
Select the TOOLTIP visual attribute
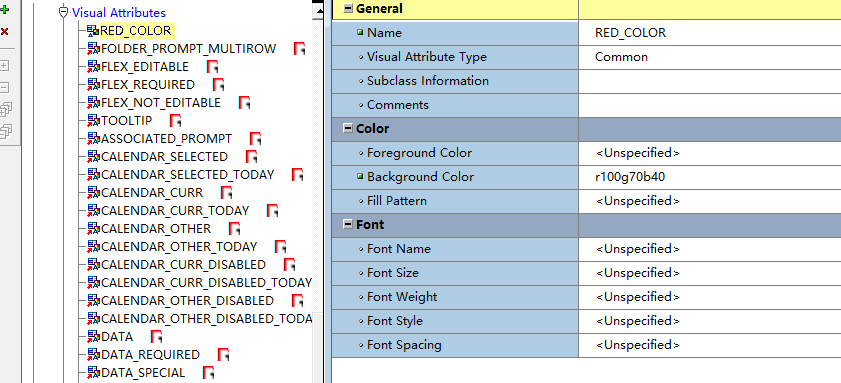tap(126, 121)
